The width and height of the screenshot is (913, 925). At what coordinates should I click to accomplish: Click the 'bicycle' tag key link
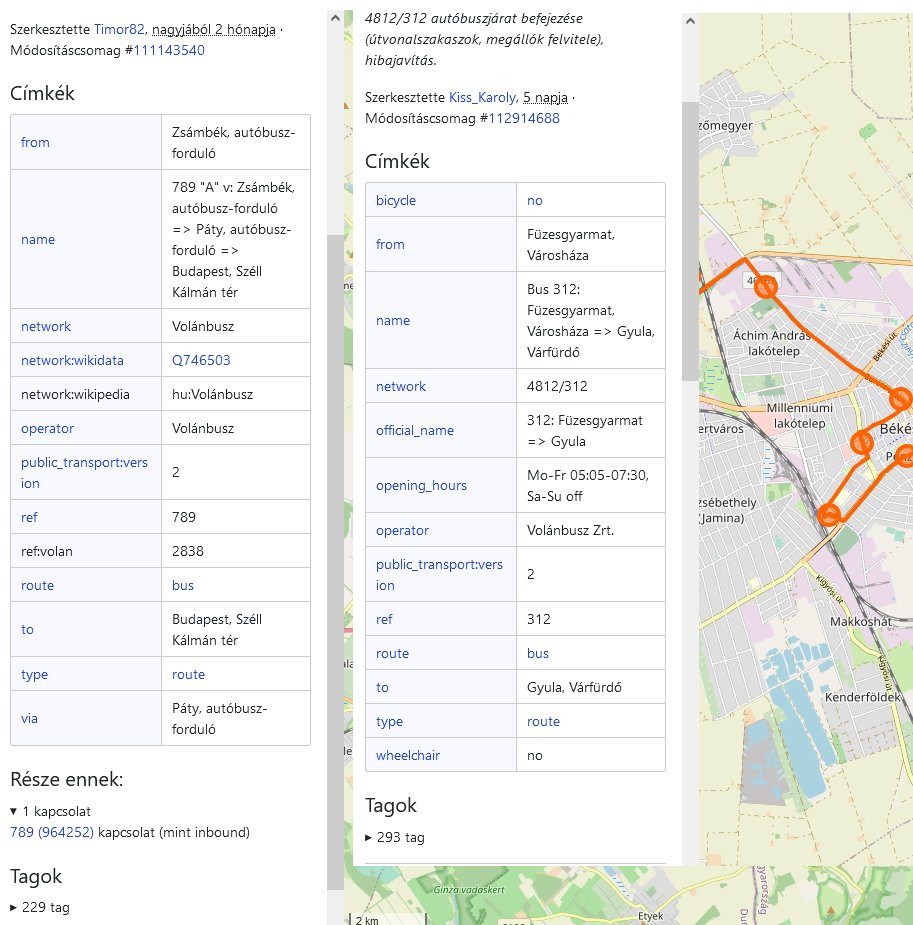(396, 201)
